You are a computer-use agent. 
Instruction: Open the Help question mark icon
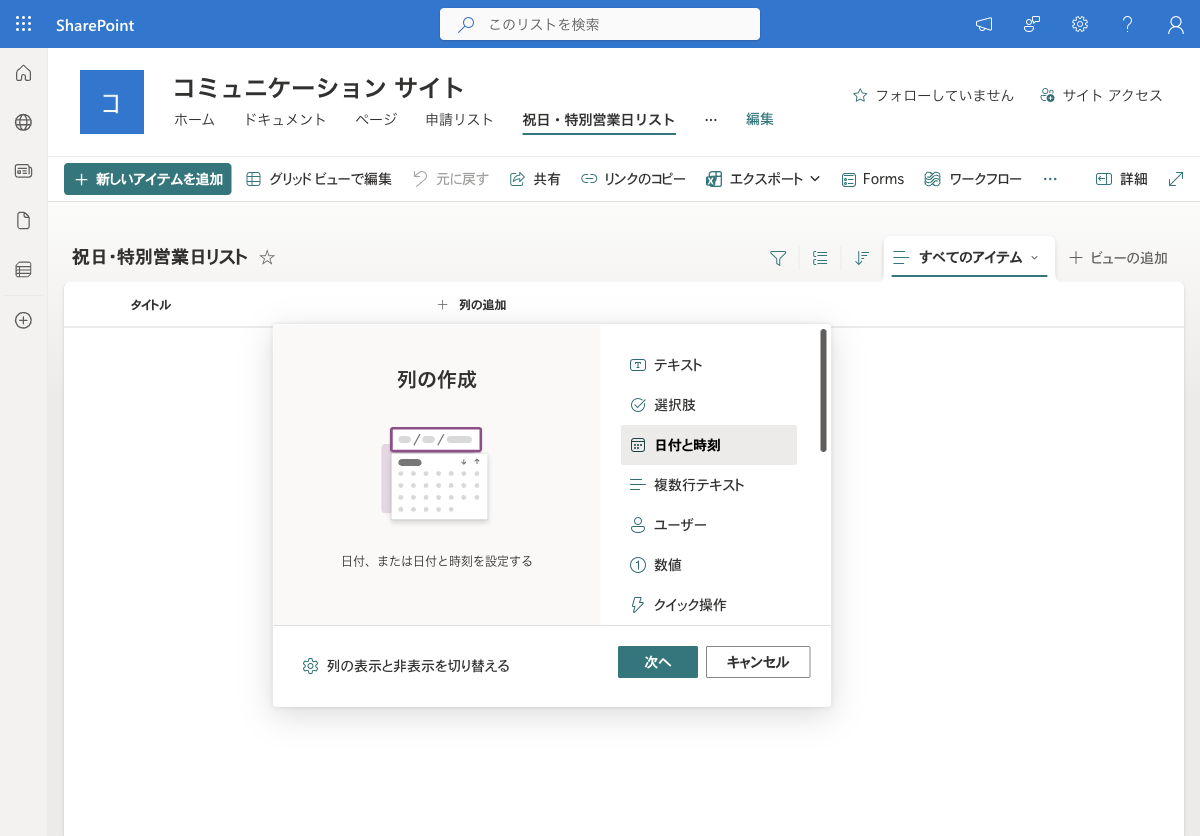[x=1128, y=24]
